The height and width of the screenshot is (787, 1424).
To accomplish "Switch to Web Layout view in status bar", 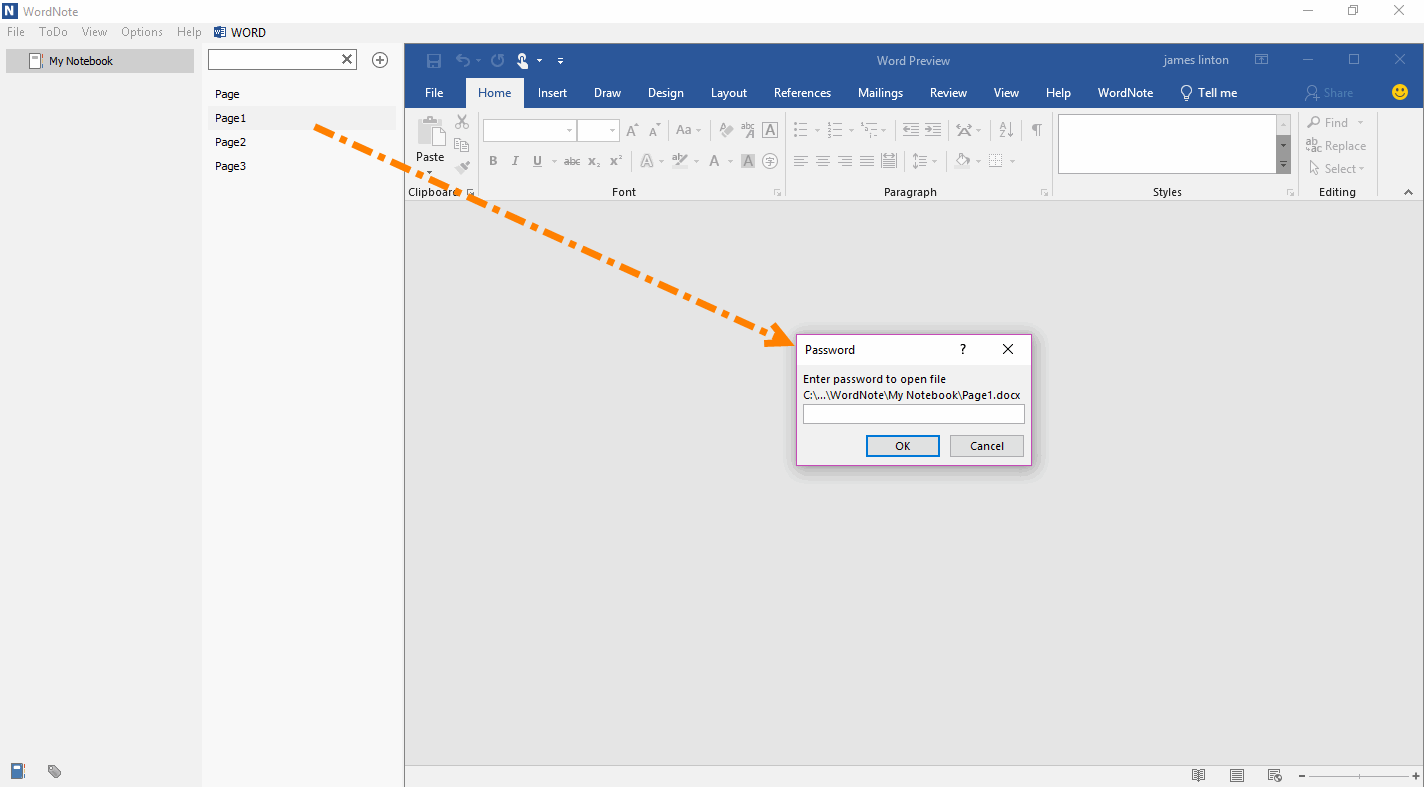I will tap(1275, 775).
